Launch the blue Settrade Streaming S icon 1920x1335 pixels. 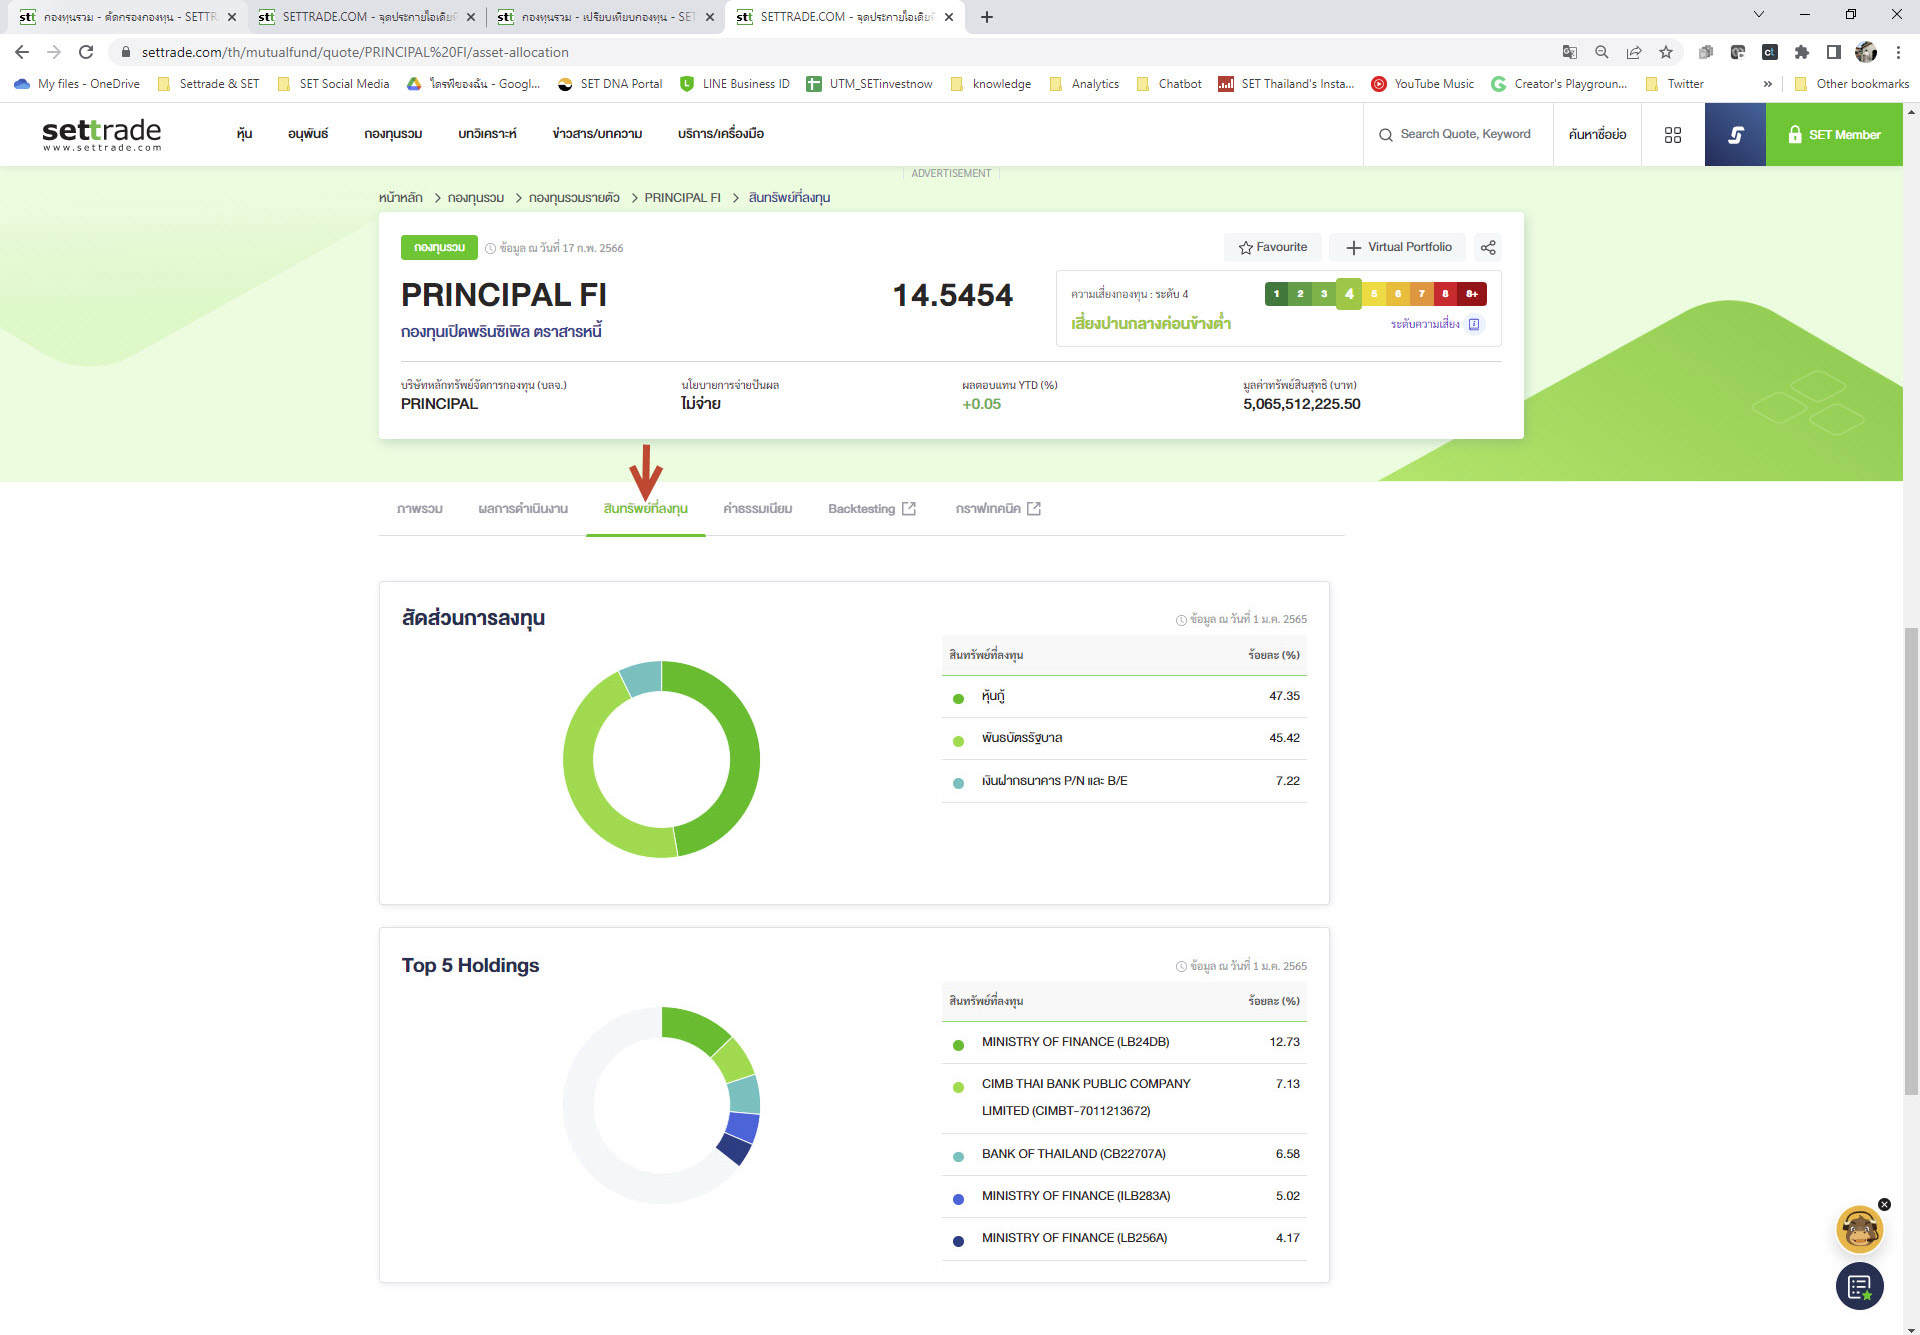1736,134
